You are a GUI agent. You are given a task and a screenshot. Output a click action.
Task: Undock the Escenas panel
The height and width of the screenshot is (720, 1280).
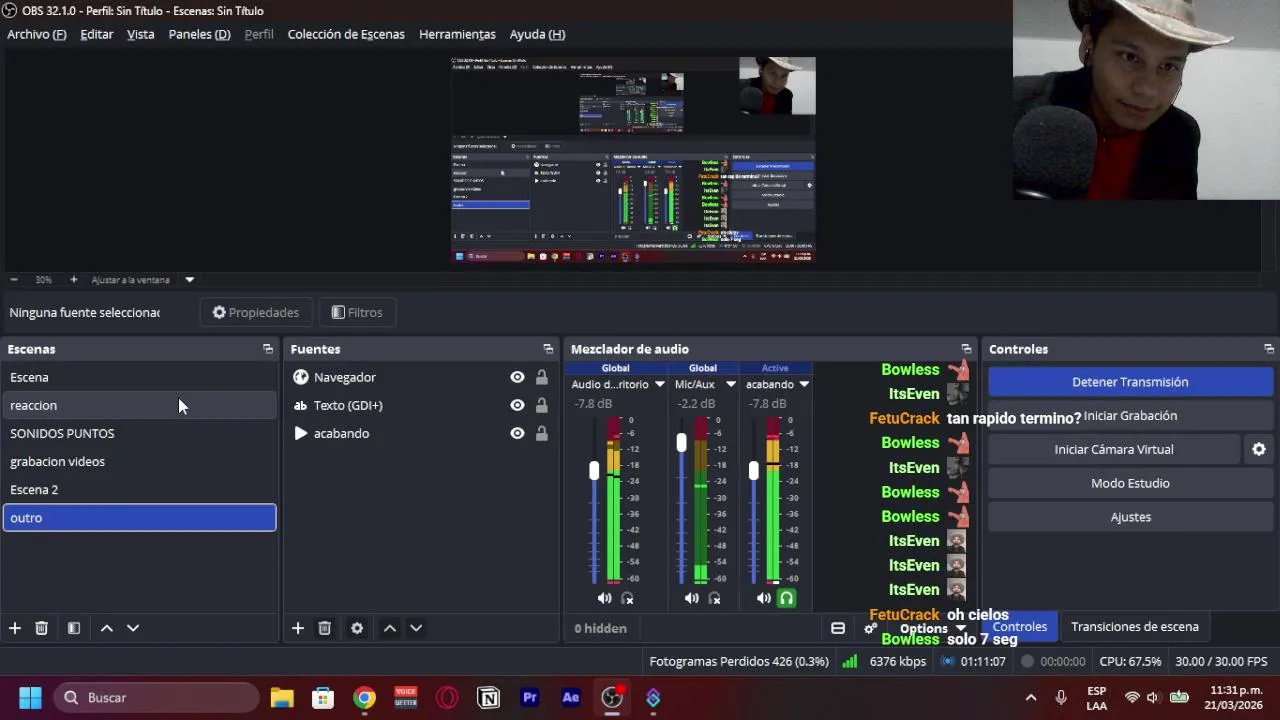tap(267, 349)
